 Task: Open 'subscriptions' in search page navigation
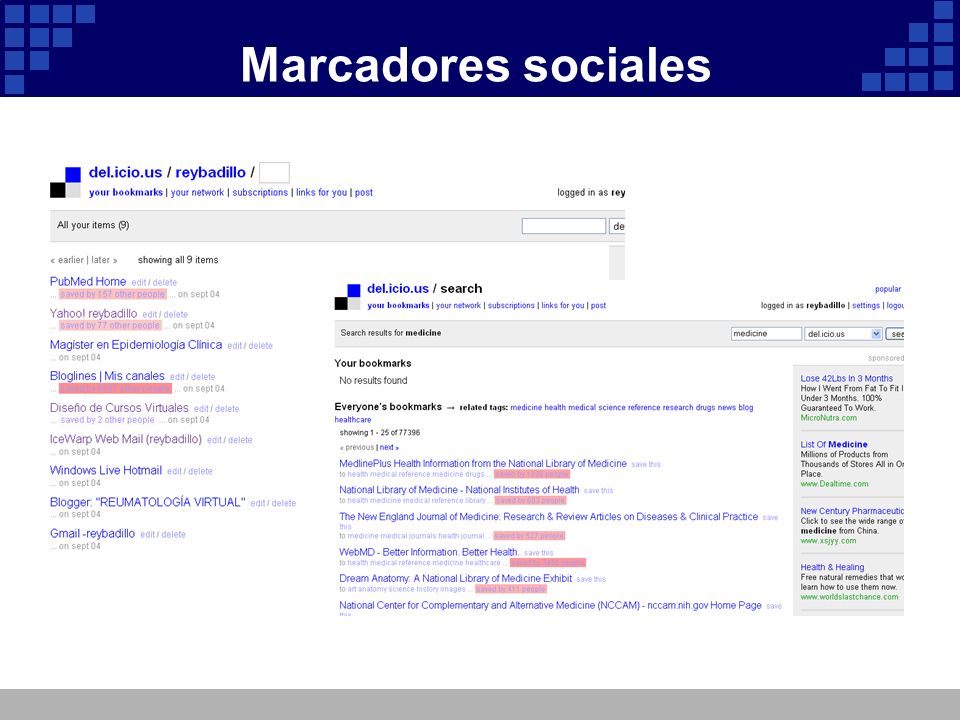pos(511,306)
